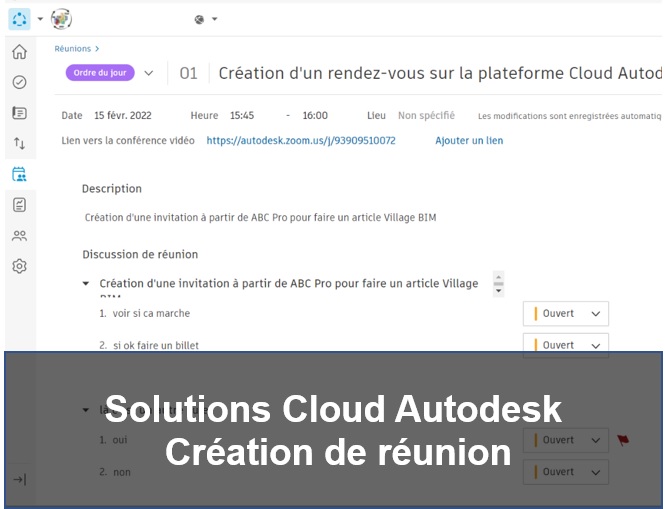Open the checkmark circle icon in sidebar
The image size is (665, 509).
coord(20,82)
